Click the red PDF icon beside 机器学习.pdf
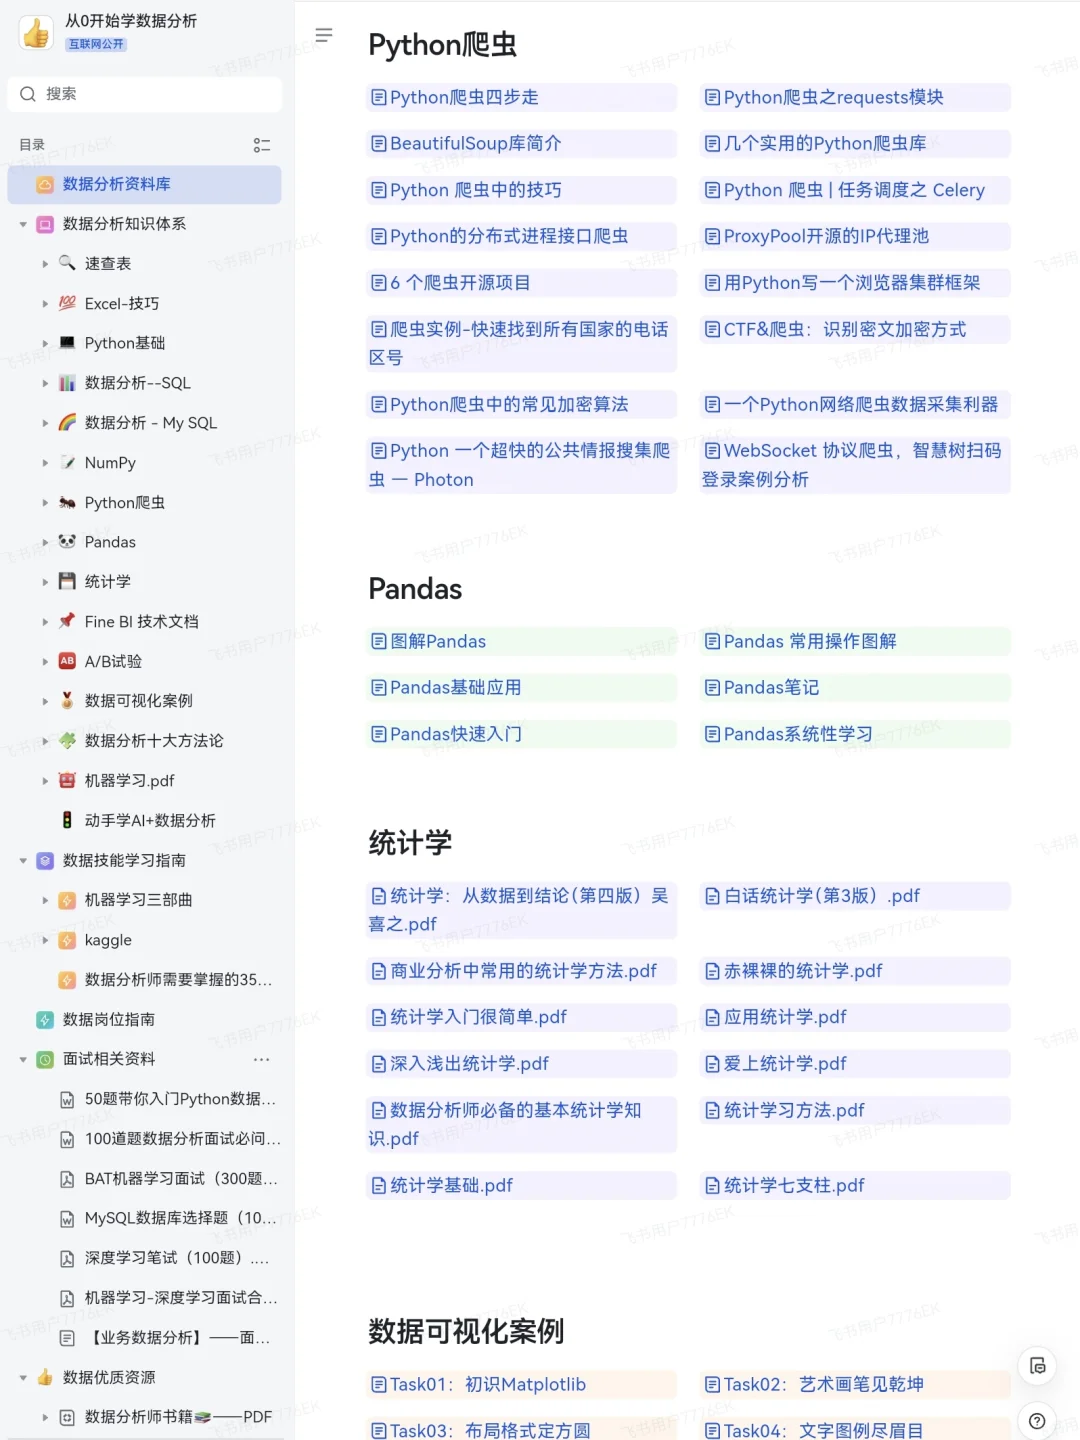The width and height of the screenshot is (1080, 1440). pos(66,781)
